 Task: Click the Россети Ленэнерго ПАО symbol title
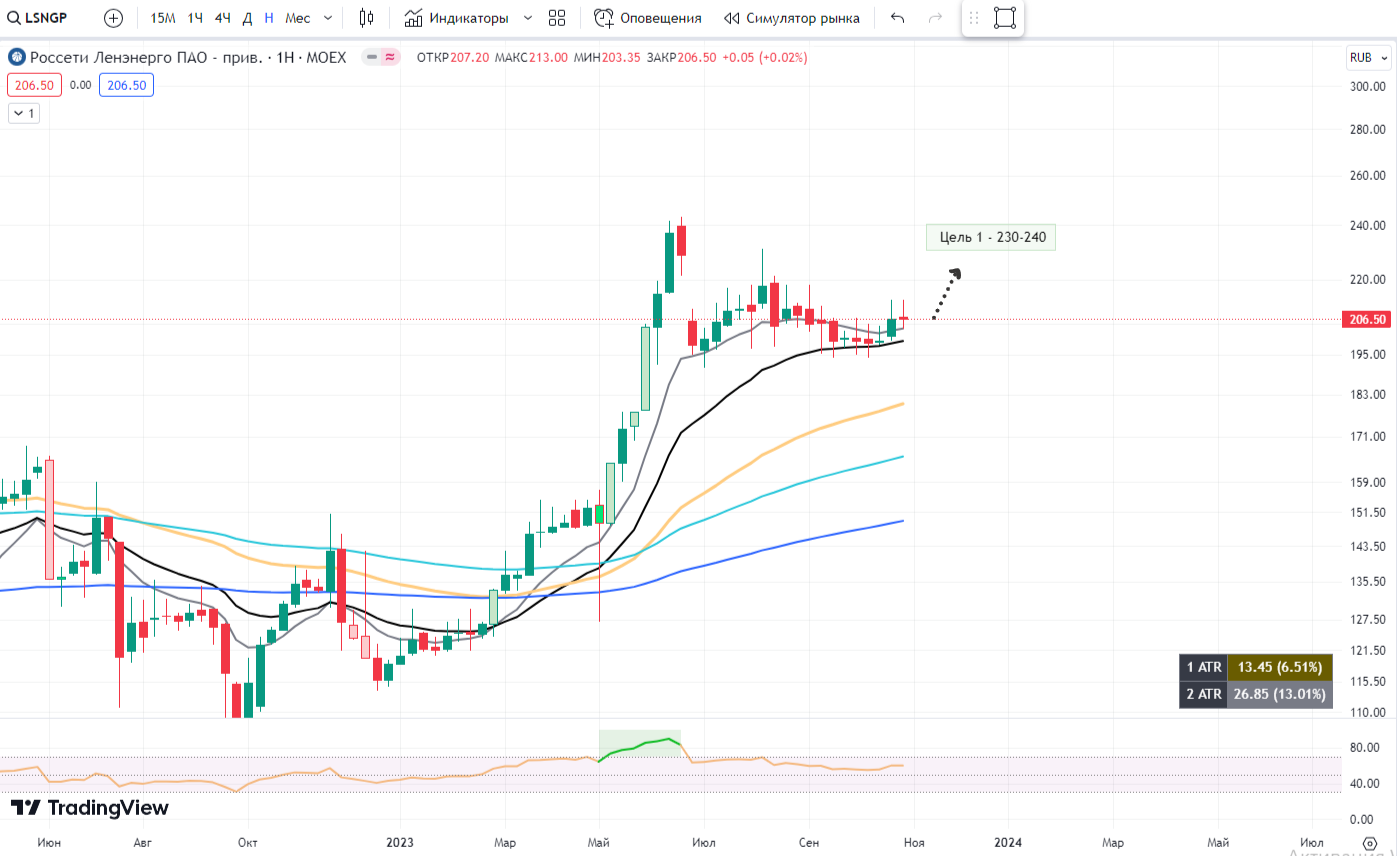(x=188, y=57)
